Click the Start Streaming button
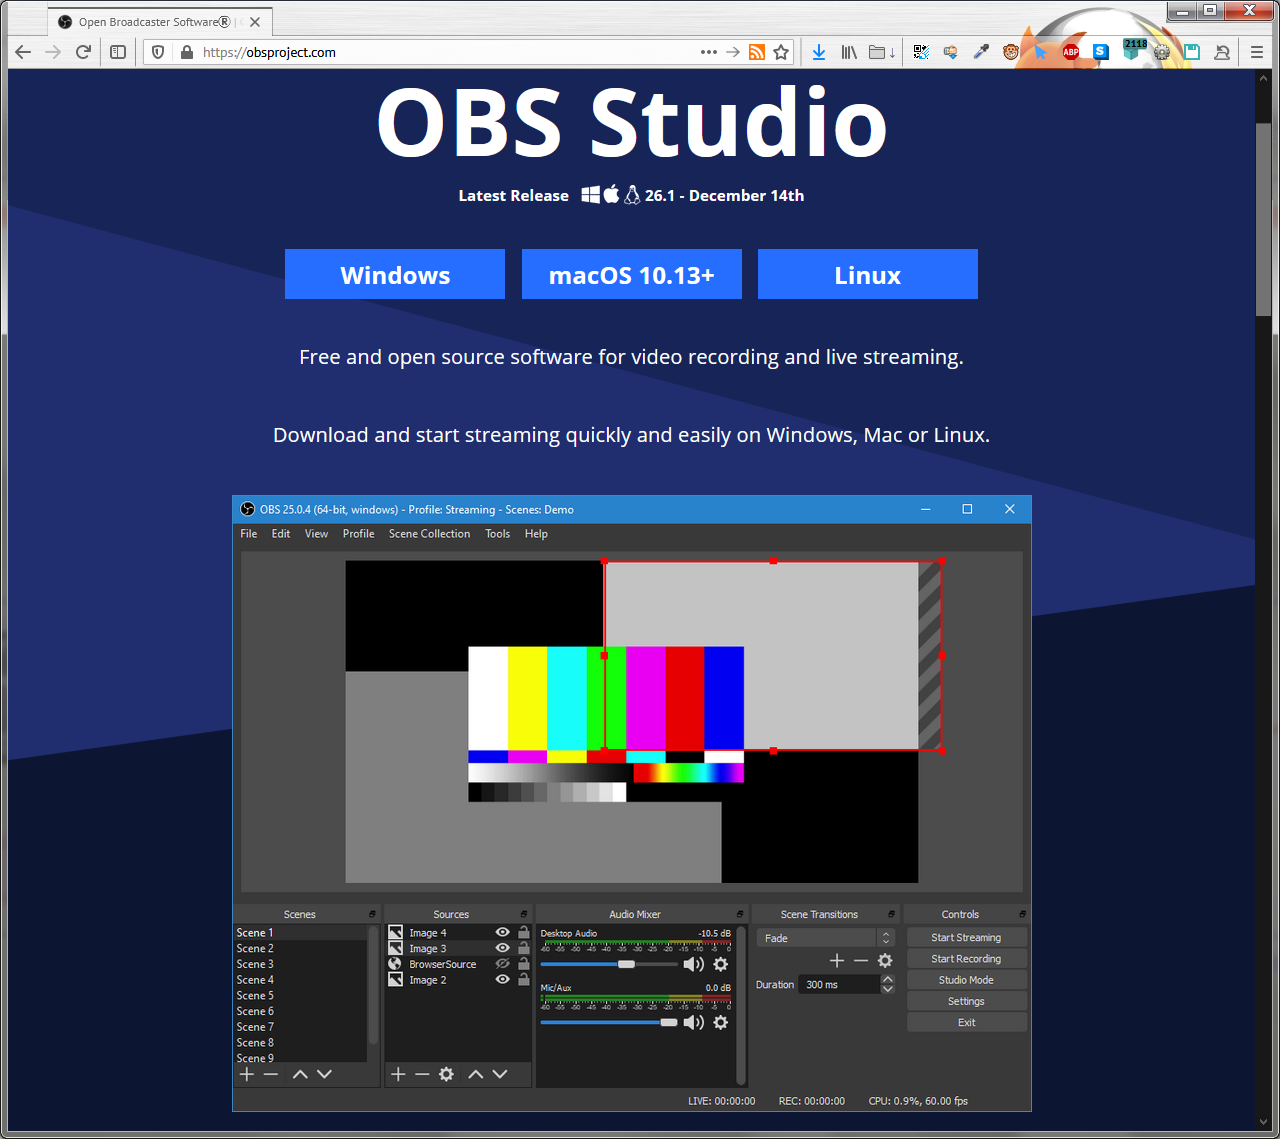 pyautogui.click(x=966, y=937)
